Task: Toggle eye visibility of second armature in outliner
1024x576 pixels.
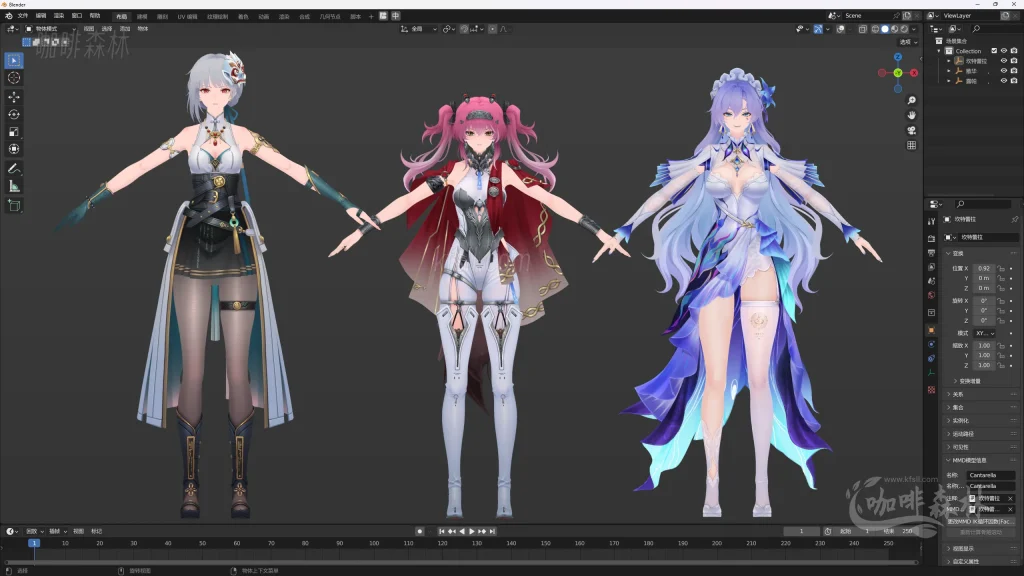Action: [1004, 71]
